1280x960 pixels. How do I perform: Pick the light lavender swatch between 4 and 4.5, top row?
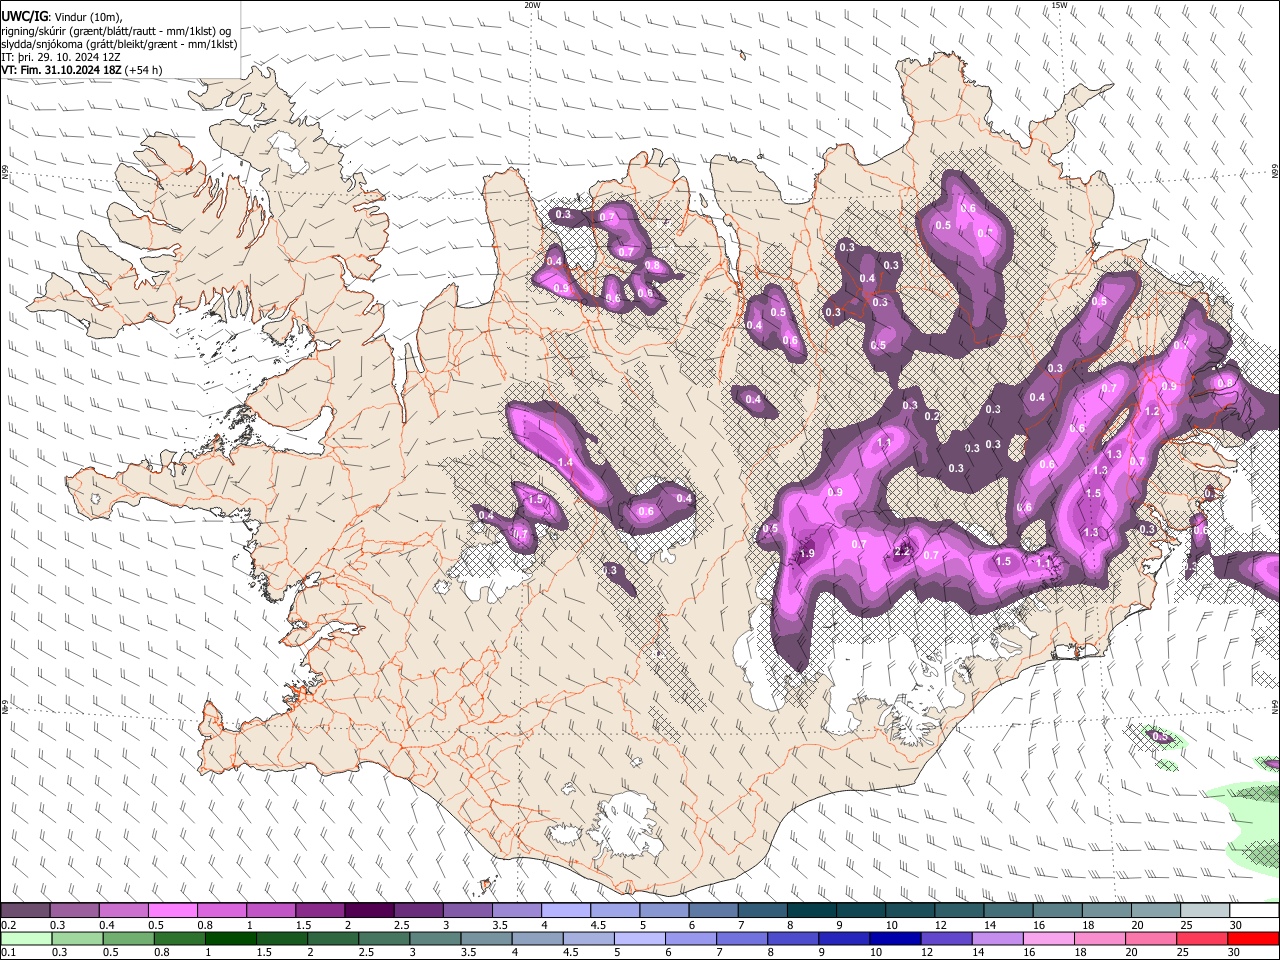click(x=566, y=910)
